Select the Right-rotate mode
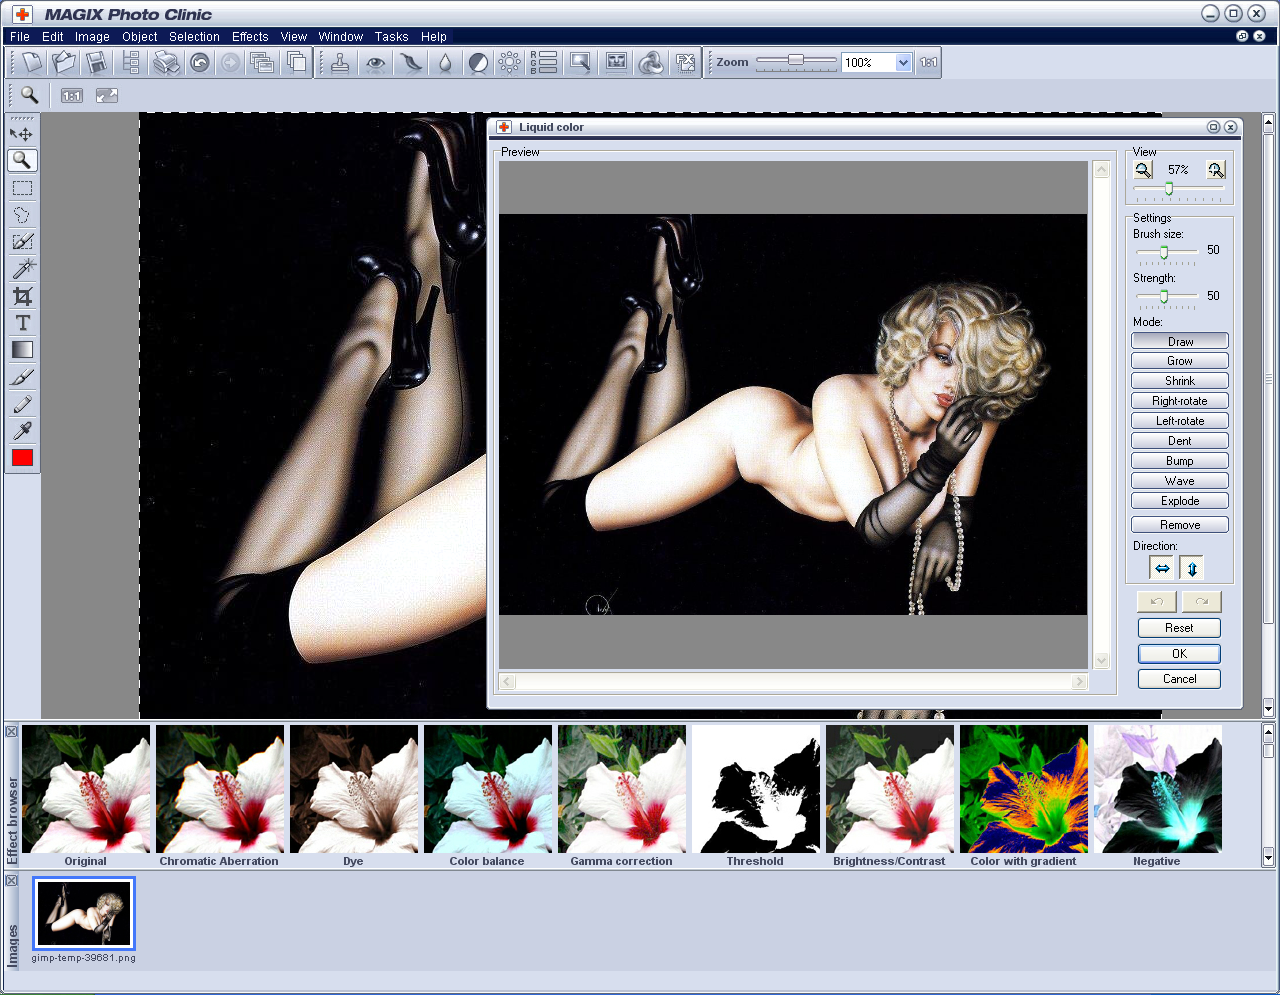The height and width of the screenshot is (995, 1280). click(1180, 401)
